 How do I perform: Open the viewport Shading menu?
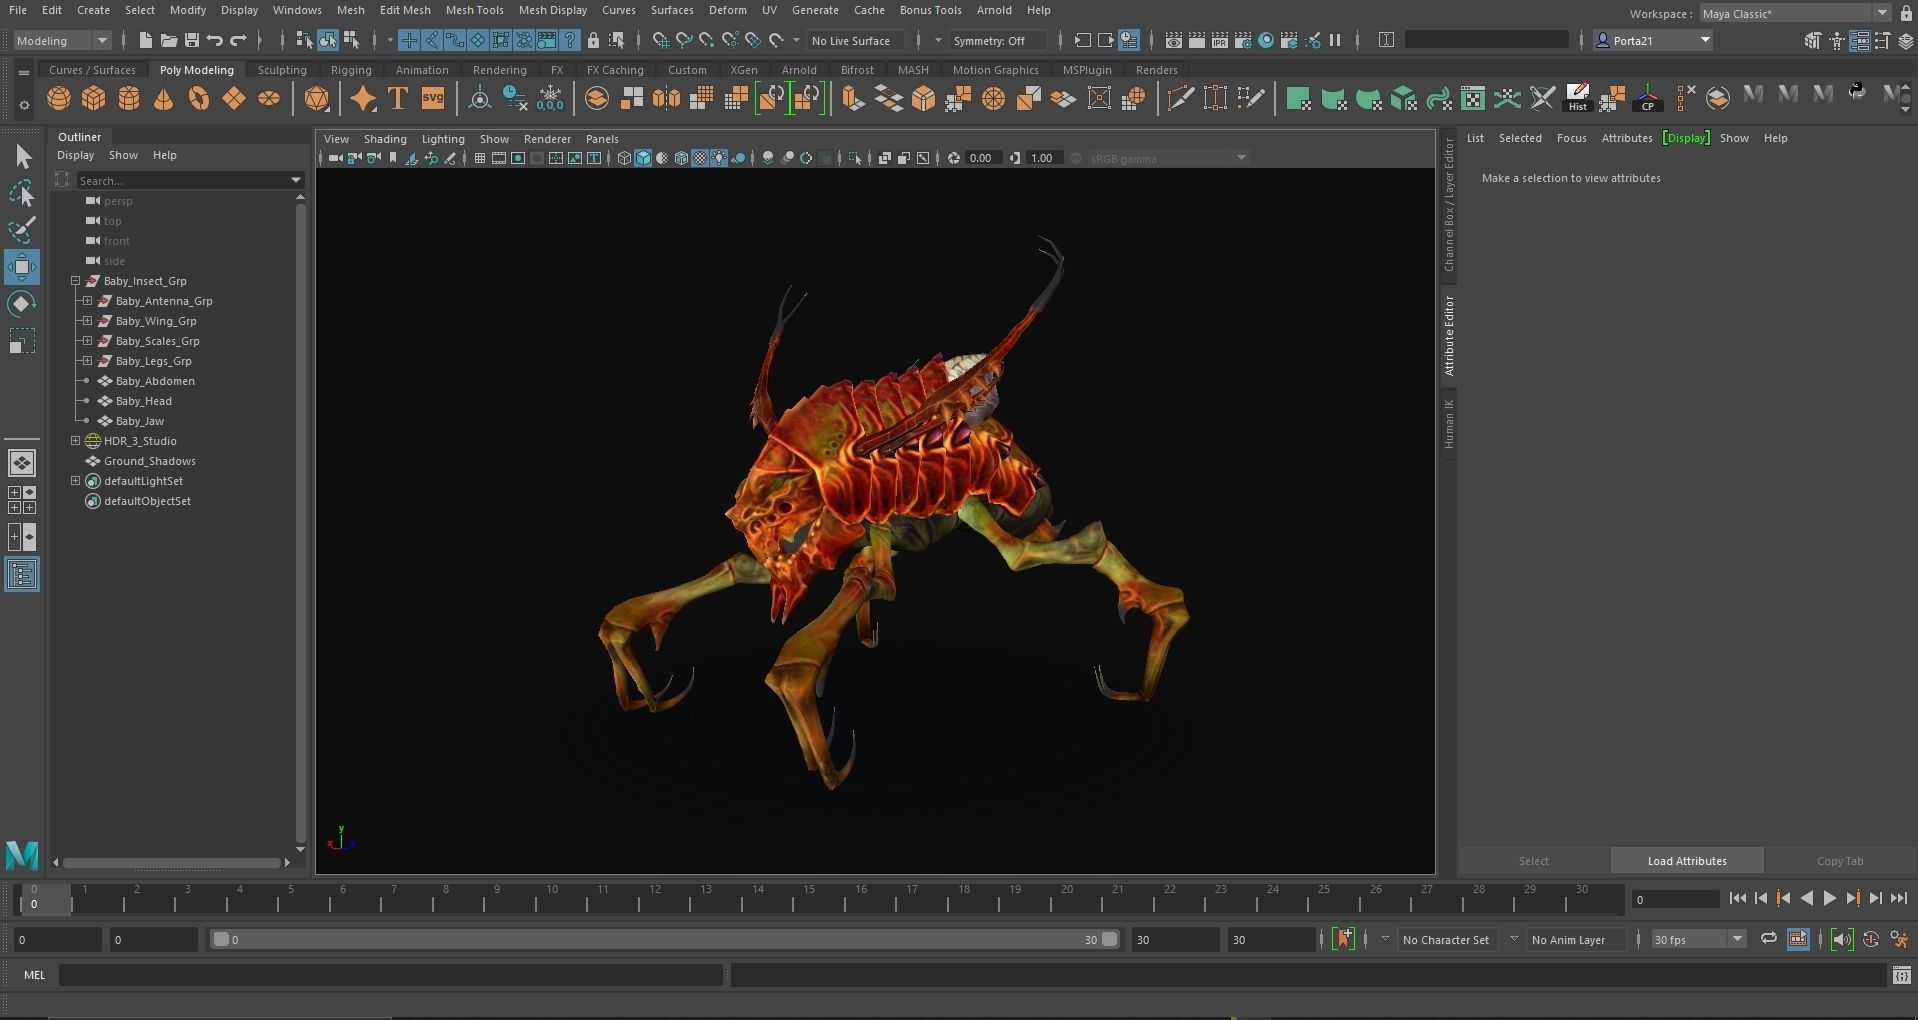tap(385, 139)
